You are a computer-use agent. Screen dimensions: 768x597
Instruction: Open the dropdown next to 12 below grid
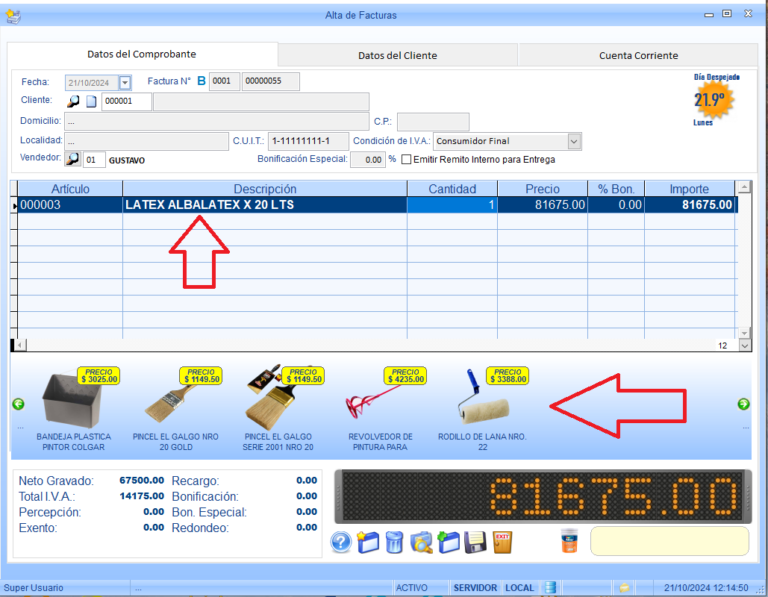tap(744, 346)
